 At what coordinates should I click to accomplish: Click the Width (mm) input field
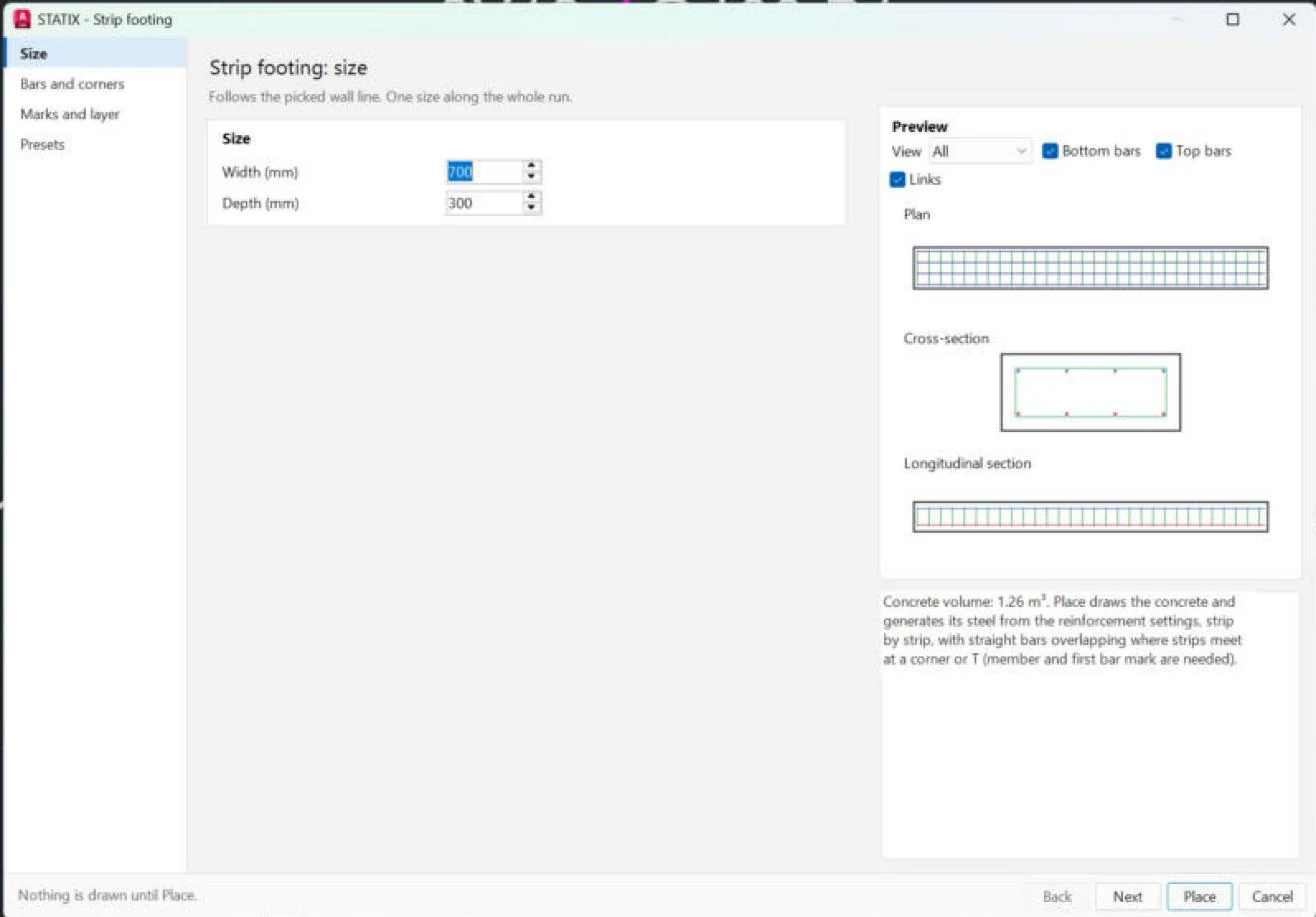485,172
